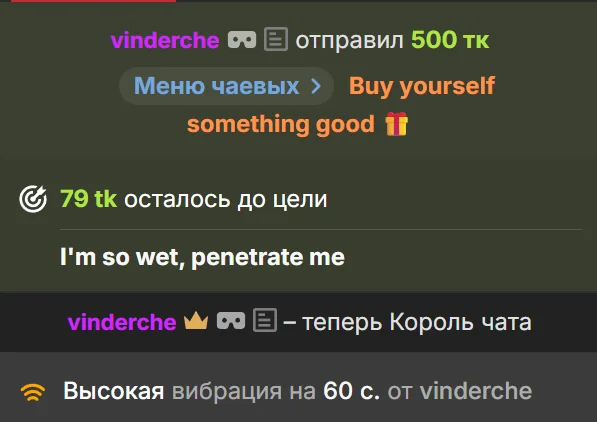Click the '60 с.' vibration duration text
Viewport: 597px width, 422px height.
pos(351,391)
